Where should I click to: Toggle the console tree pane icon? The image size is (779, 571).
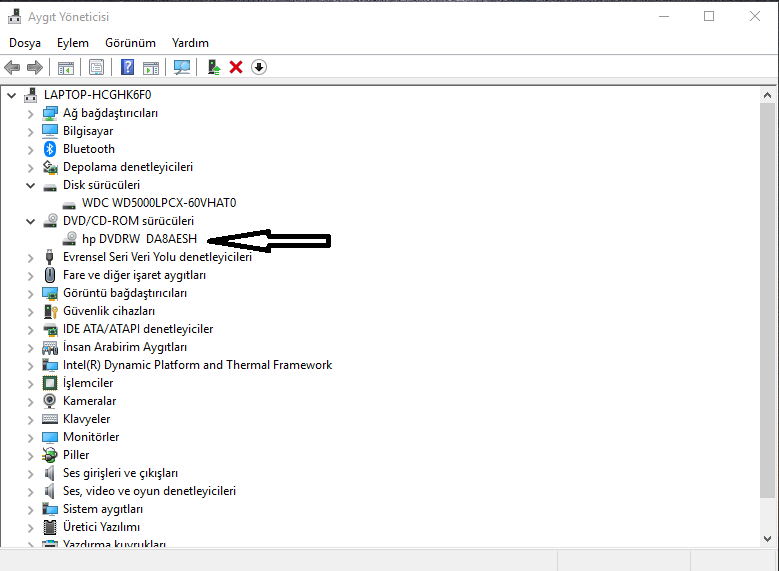66,67
